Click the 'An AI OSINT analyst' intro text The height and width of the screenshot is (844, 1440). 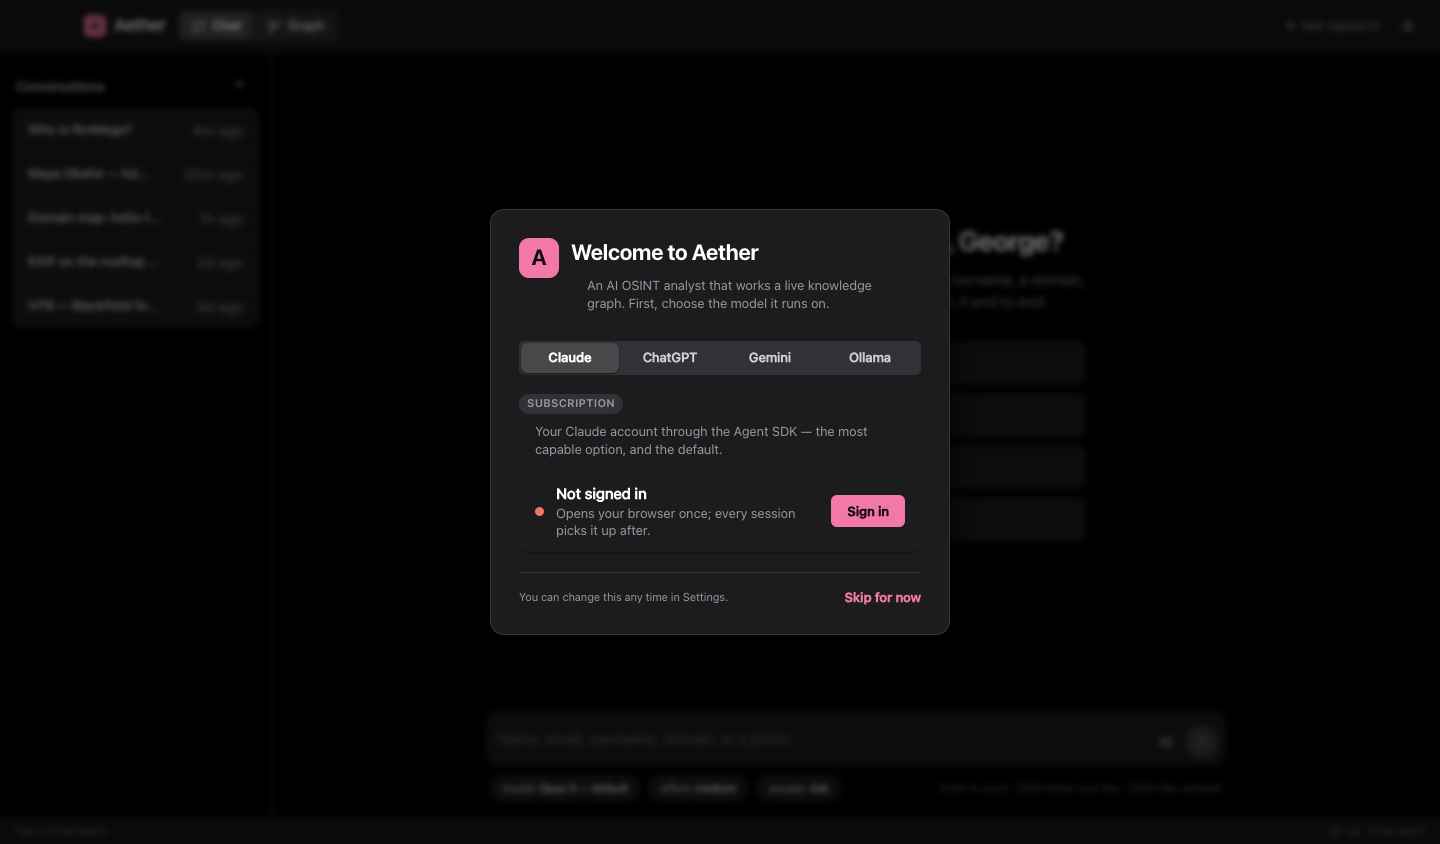click(729, 295)
